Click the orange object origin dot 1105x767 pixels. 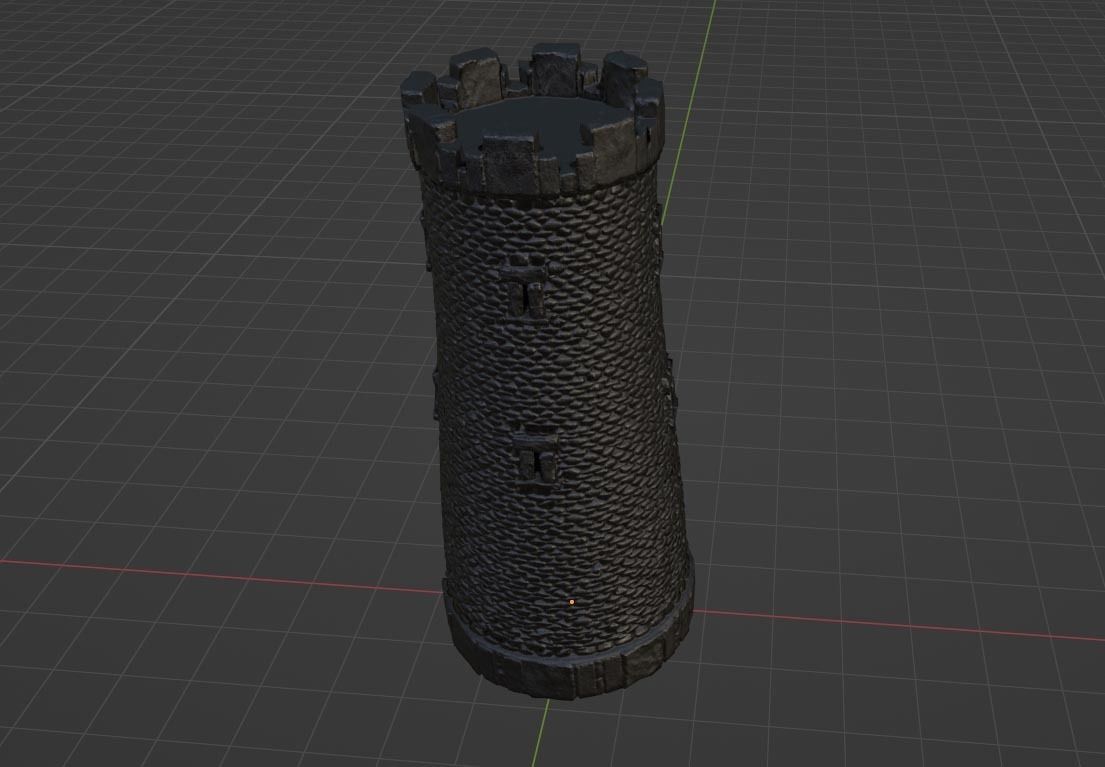(572, 602)
